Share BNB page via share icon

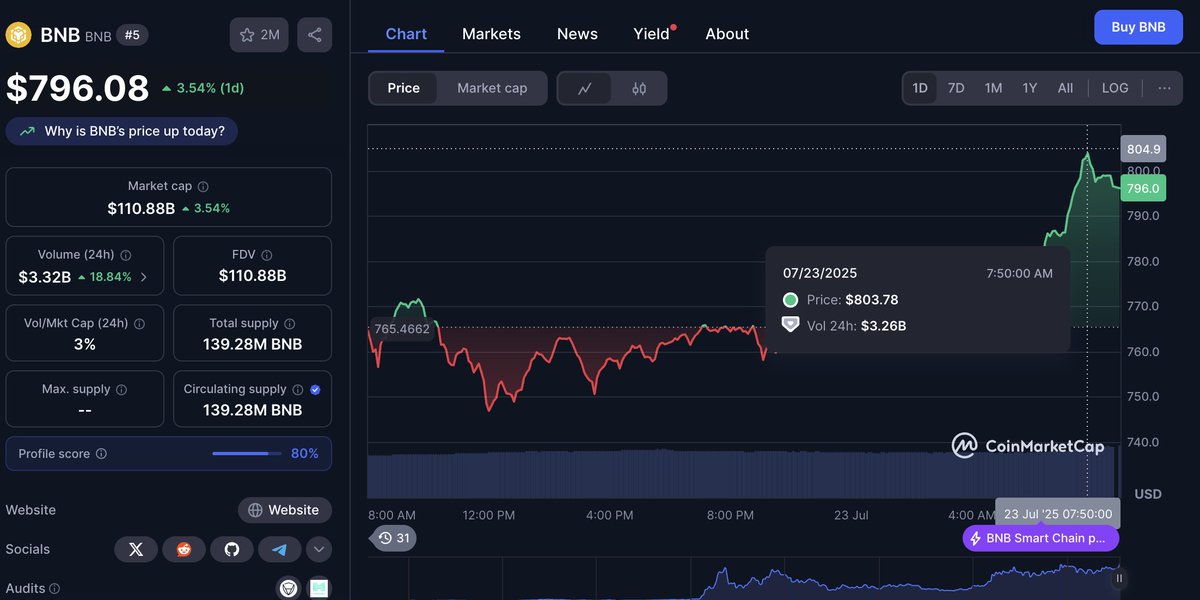315,35
